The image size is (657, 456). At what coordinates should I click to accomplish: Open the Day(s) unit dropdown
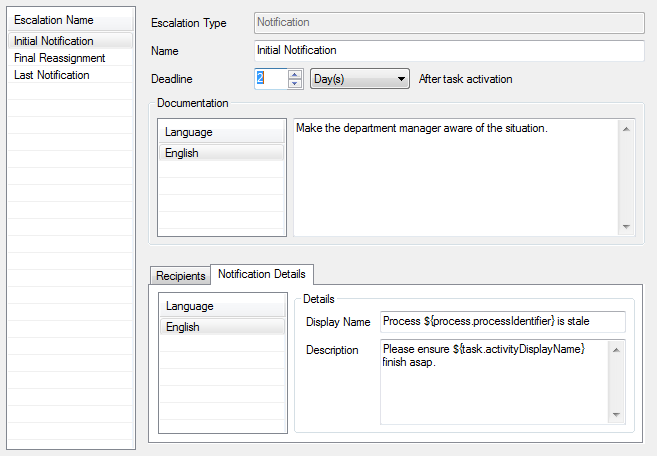point(360,78)
